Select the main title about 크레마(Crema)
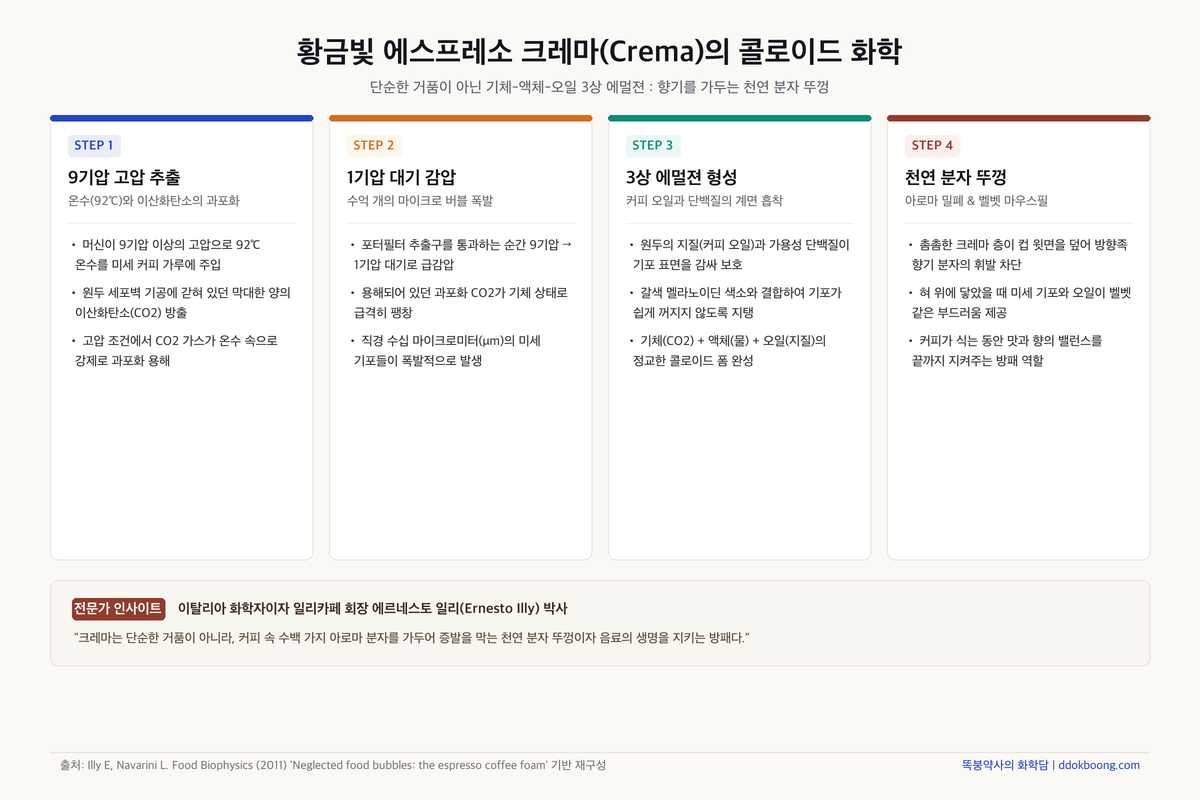The height and width of the screenshot is (800, 1200). (600, 51)
